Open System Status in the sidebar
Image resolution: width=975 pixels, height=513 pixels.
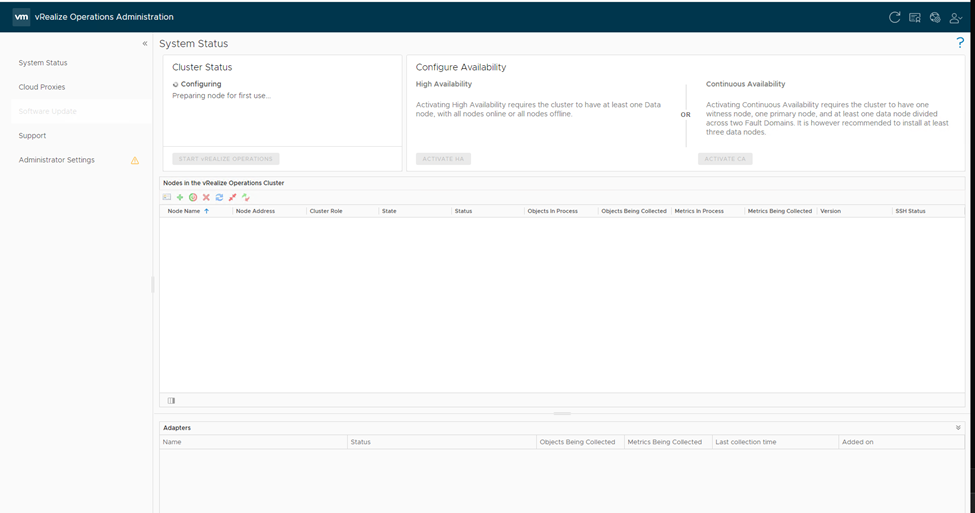pyautogui.click(x=43, y=63)
